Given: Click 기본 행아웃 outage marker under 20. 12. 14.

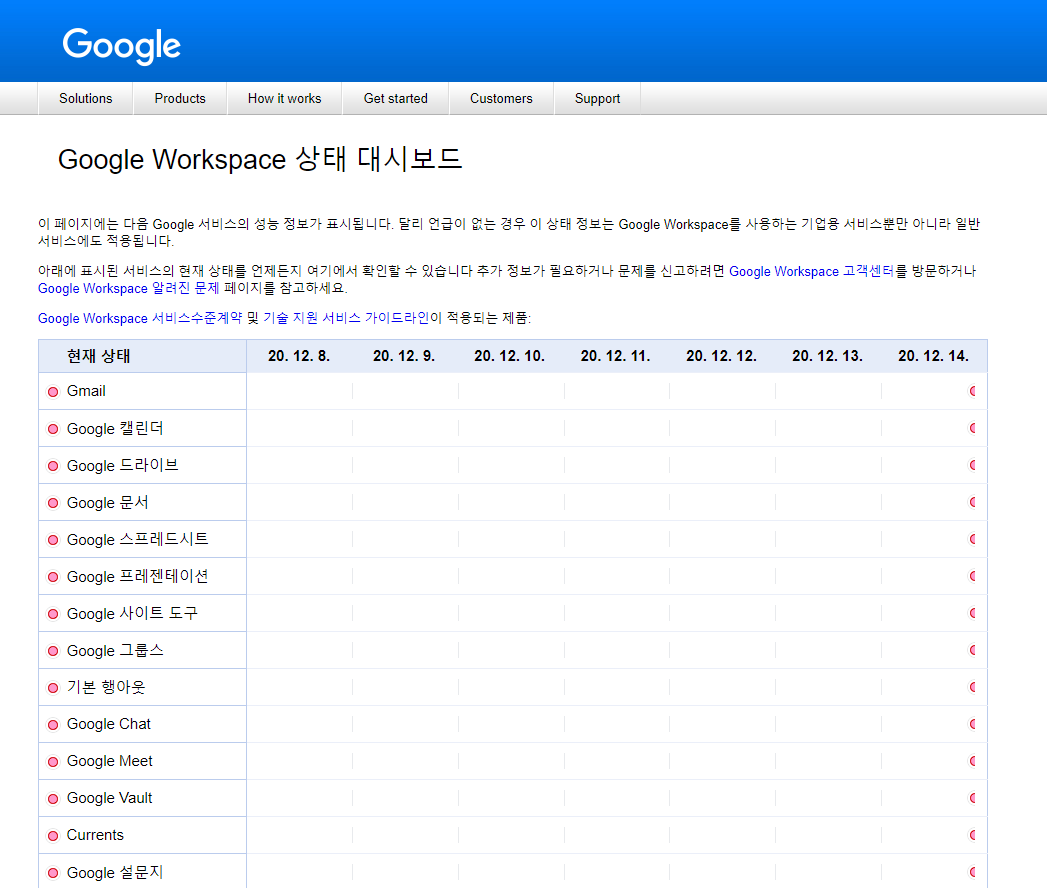Looking at the screenshot, I should click(x=973, y=687).
